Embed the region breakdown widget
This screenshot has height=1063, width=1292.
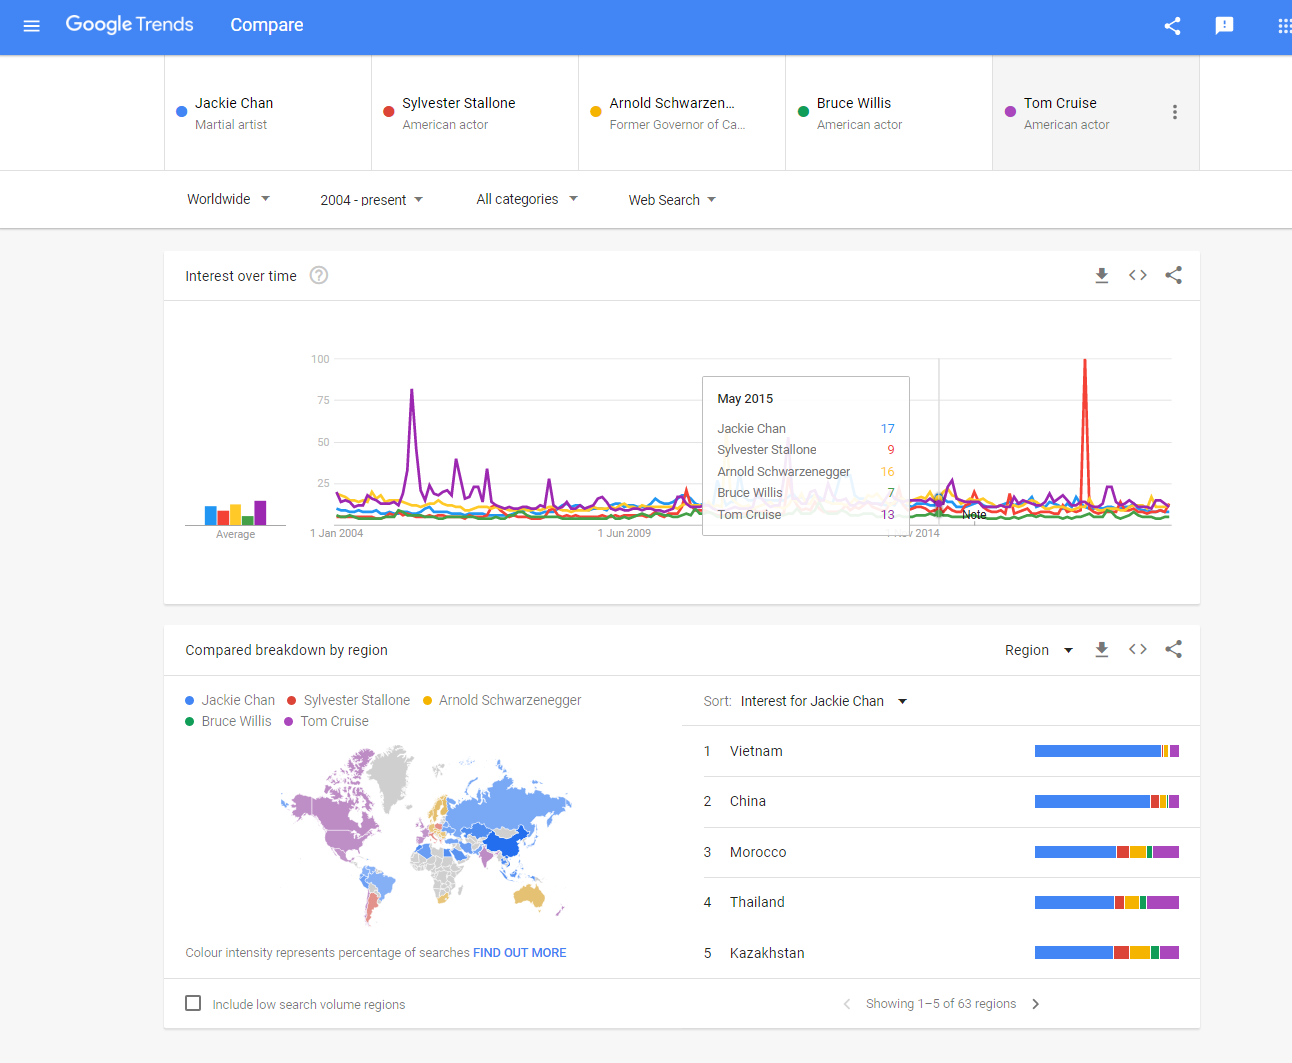(1138, 649)
